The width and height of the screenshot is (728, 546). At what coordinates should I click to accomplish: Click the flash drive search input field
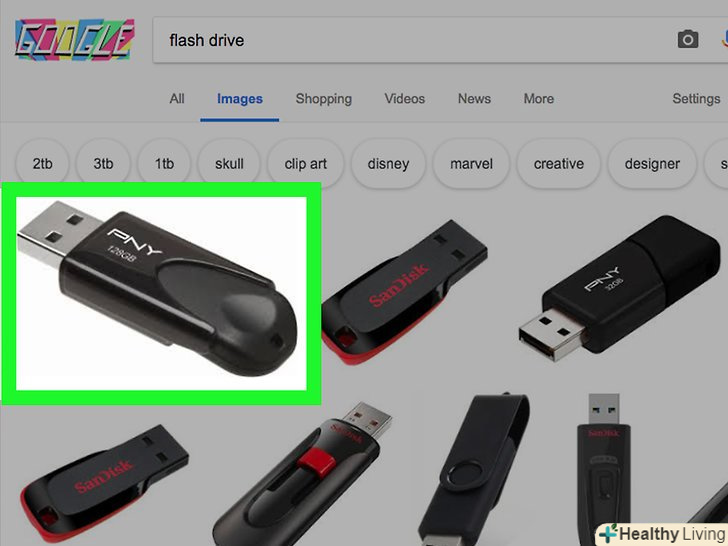click(413, 40)
